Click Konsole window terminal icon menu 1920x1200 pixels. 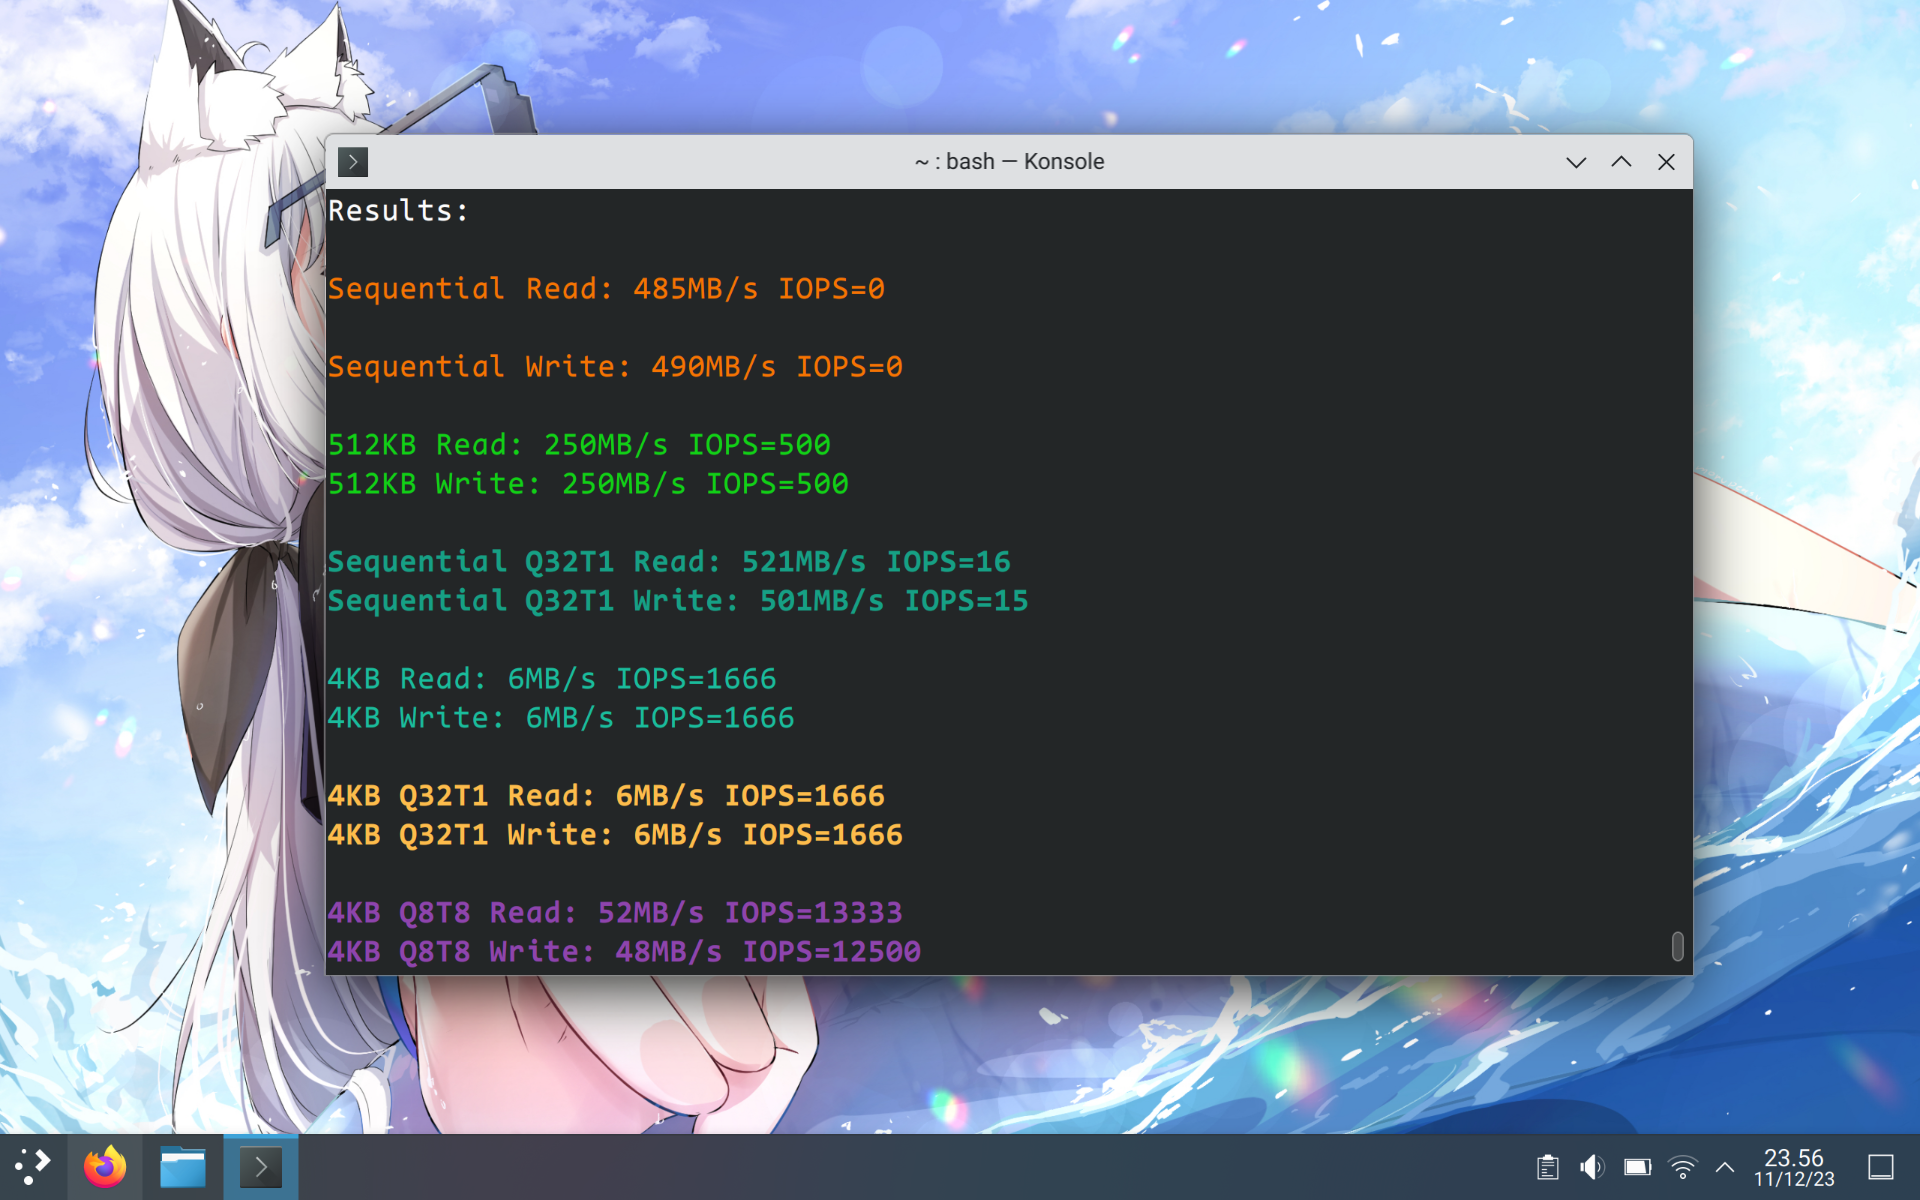353,162
